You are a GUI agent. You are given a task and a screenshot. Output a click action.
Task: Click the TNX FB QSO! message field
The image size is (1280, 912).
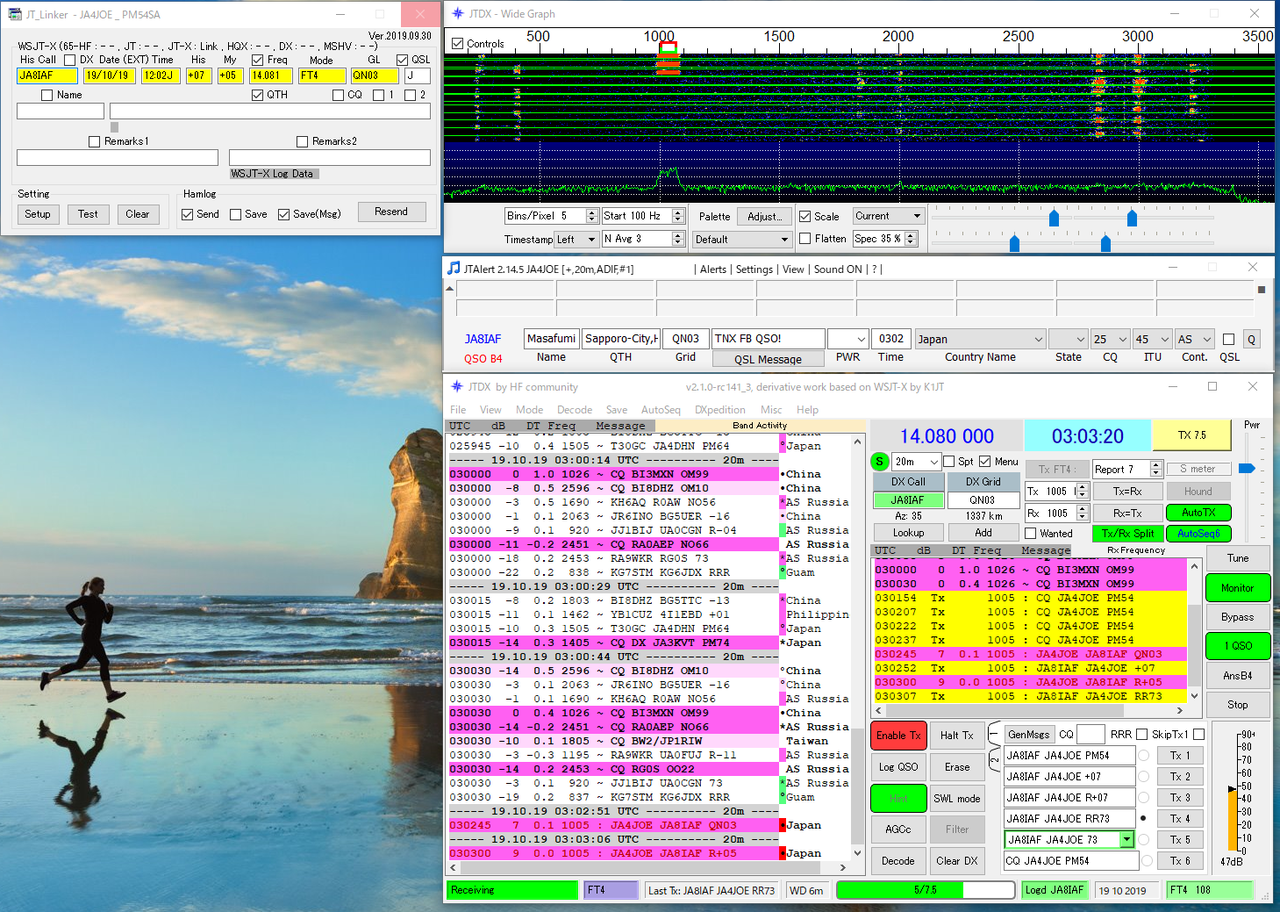(x=768, y=339)
